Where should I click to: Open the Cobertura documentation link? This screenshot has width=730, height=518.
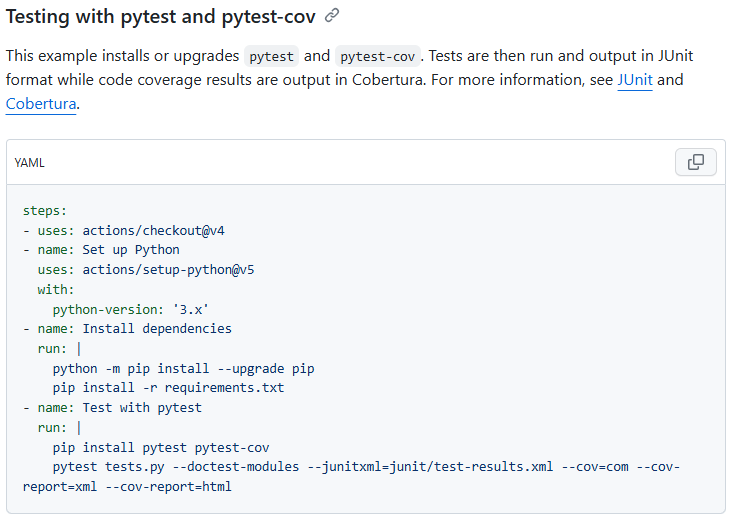pos(41,103)
